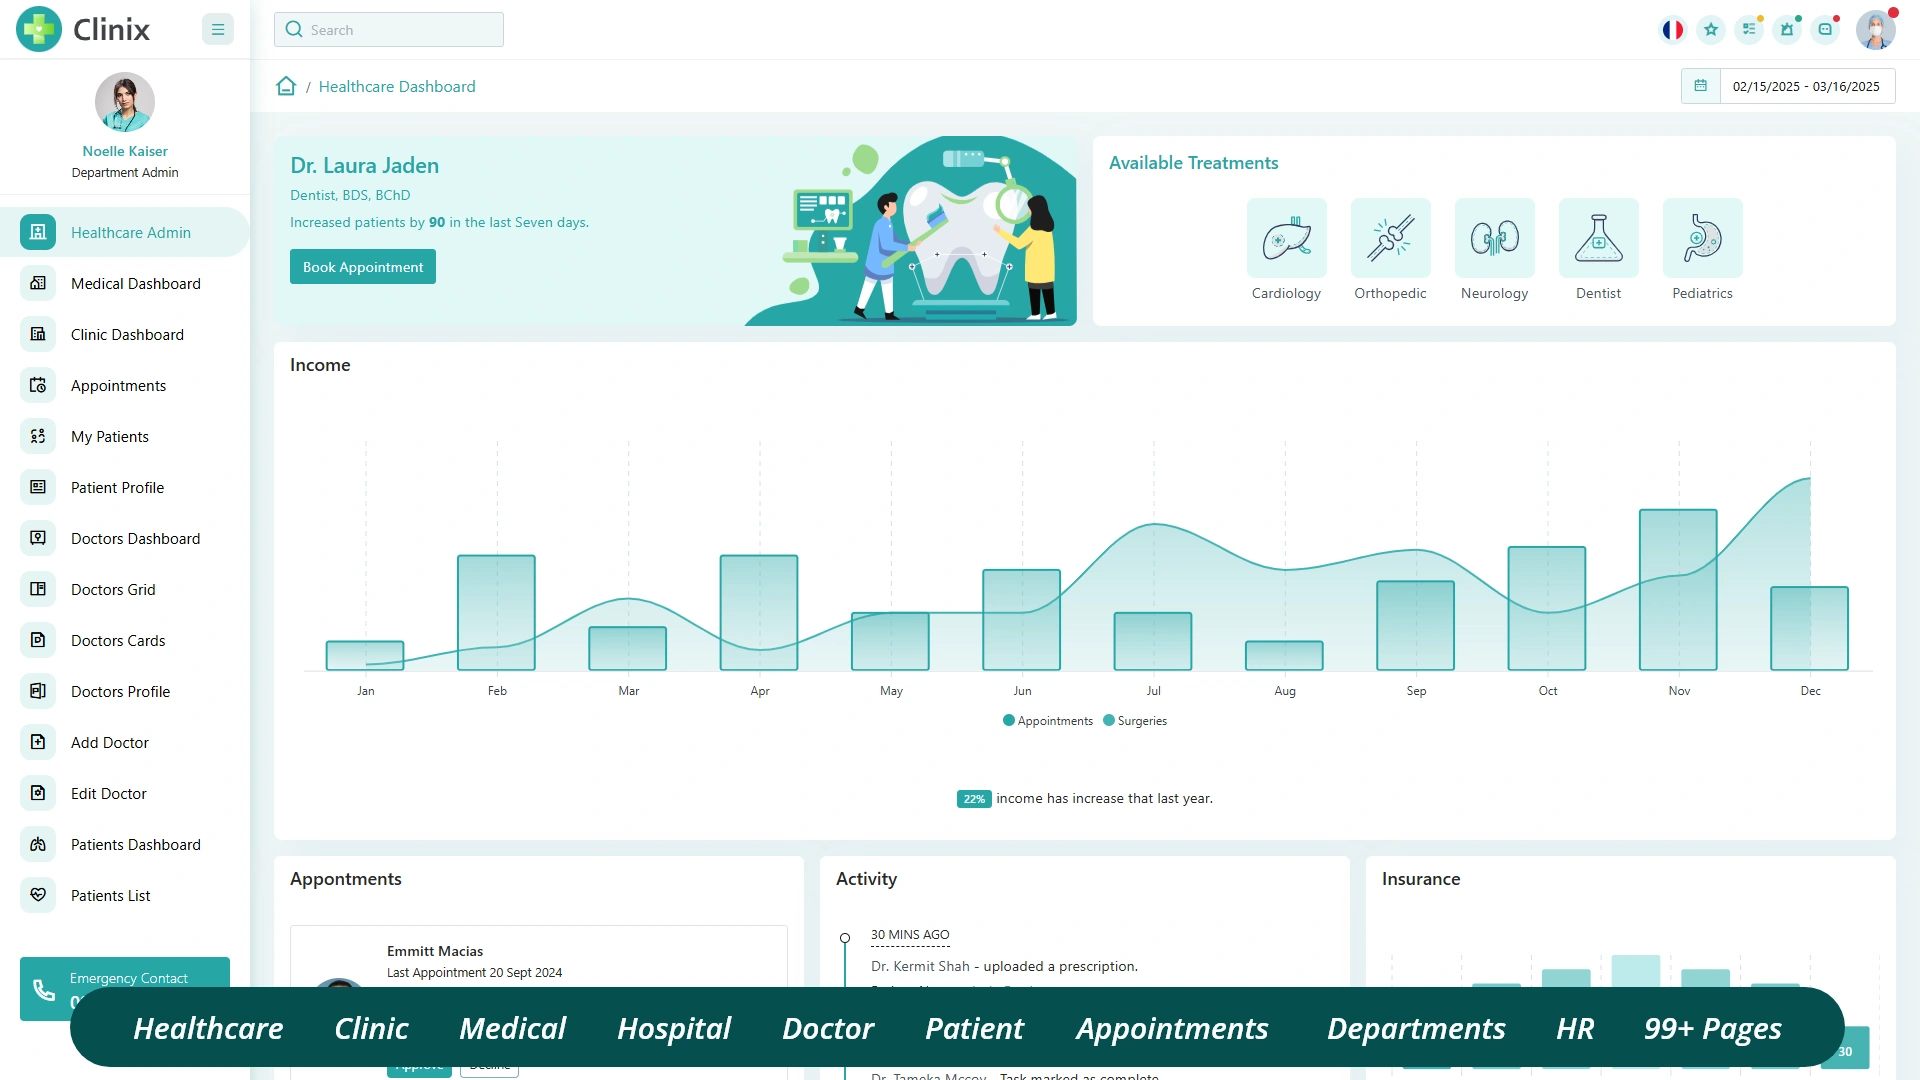
Task: Toggle the sidebar hamburger menu button
Action: pyautogui.click(x=217, y=29)
